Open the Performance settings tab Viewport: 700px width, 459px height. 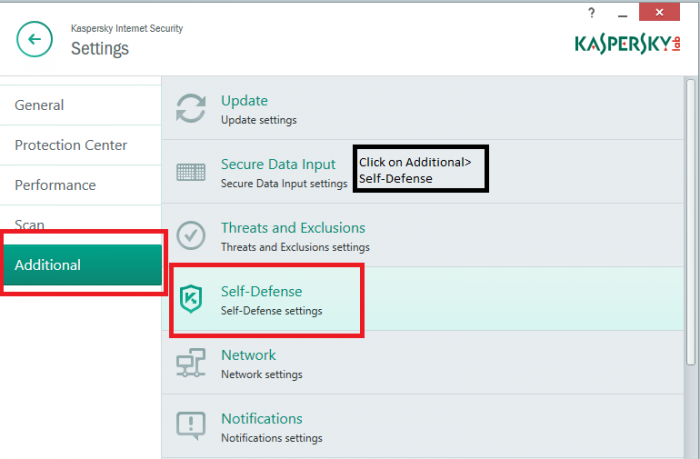tap(55, 185)
